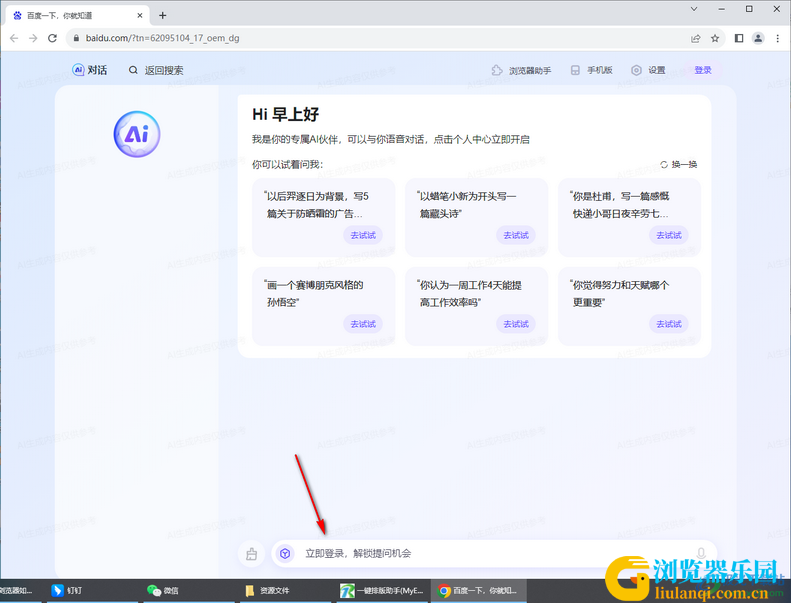Viewport: 791px width, 603px height.
Task: Go forward with the browser forward arrow
Action: 33,38
